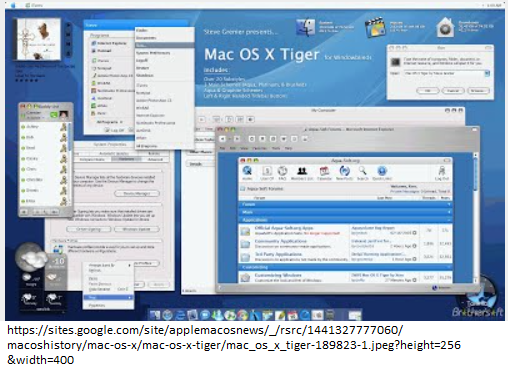The width and height of the screenshot is (508, 369).
Task: Click Cancel in the Run dialog
Action: (453, 91)
